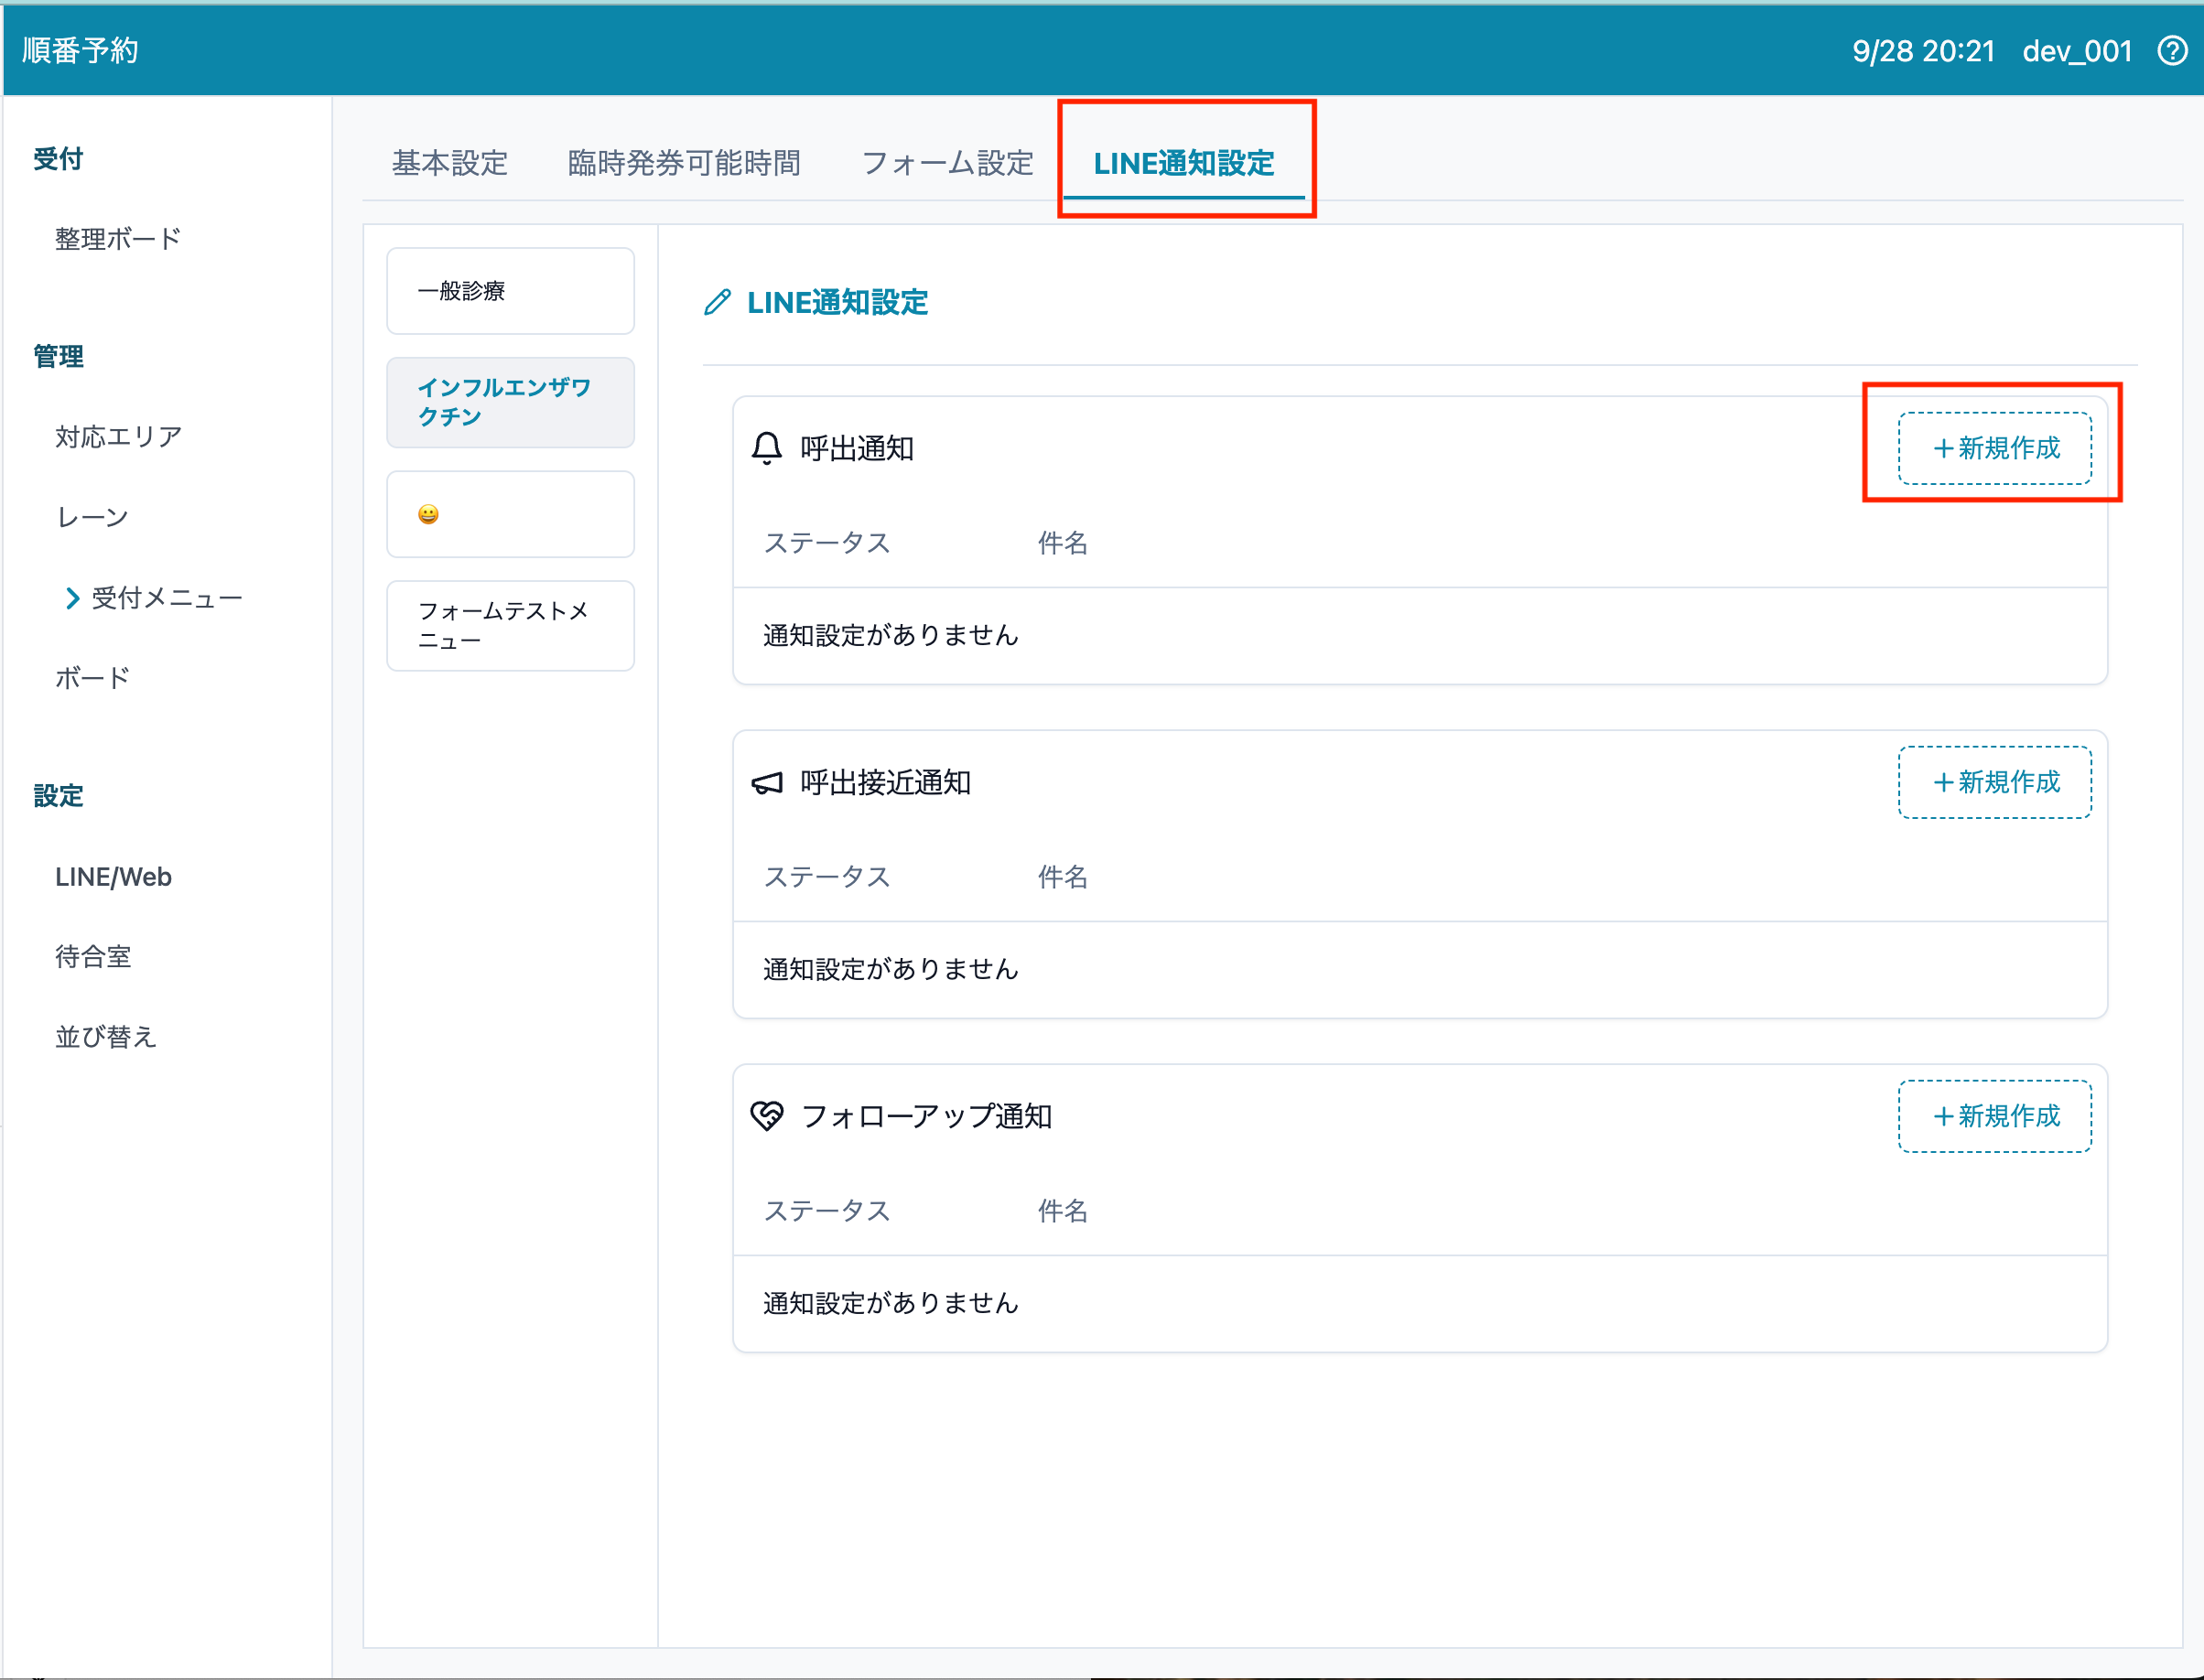Viewport: 2204px width, 1680px height.
Task: Click 新規作成 in the 呼出接近通知 section
Action: [1994, 782]
